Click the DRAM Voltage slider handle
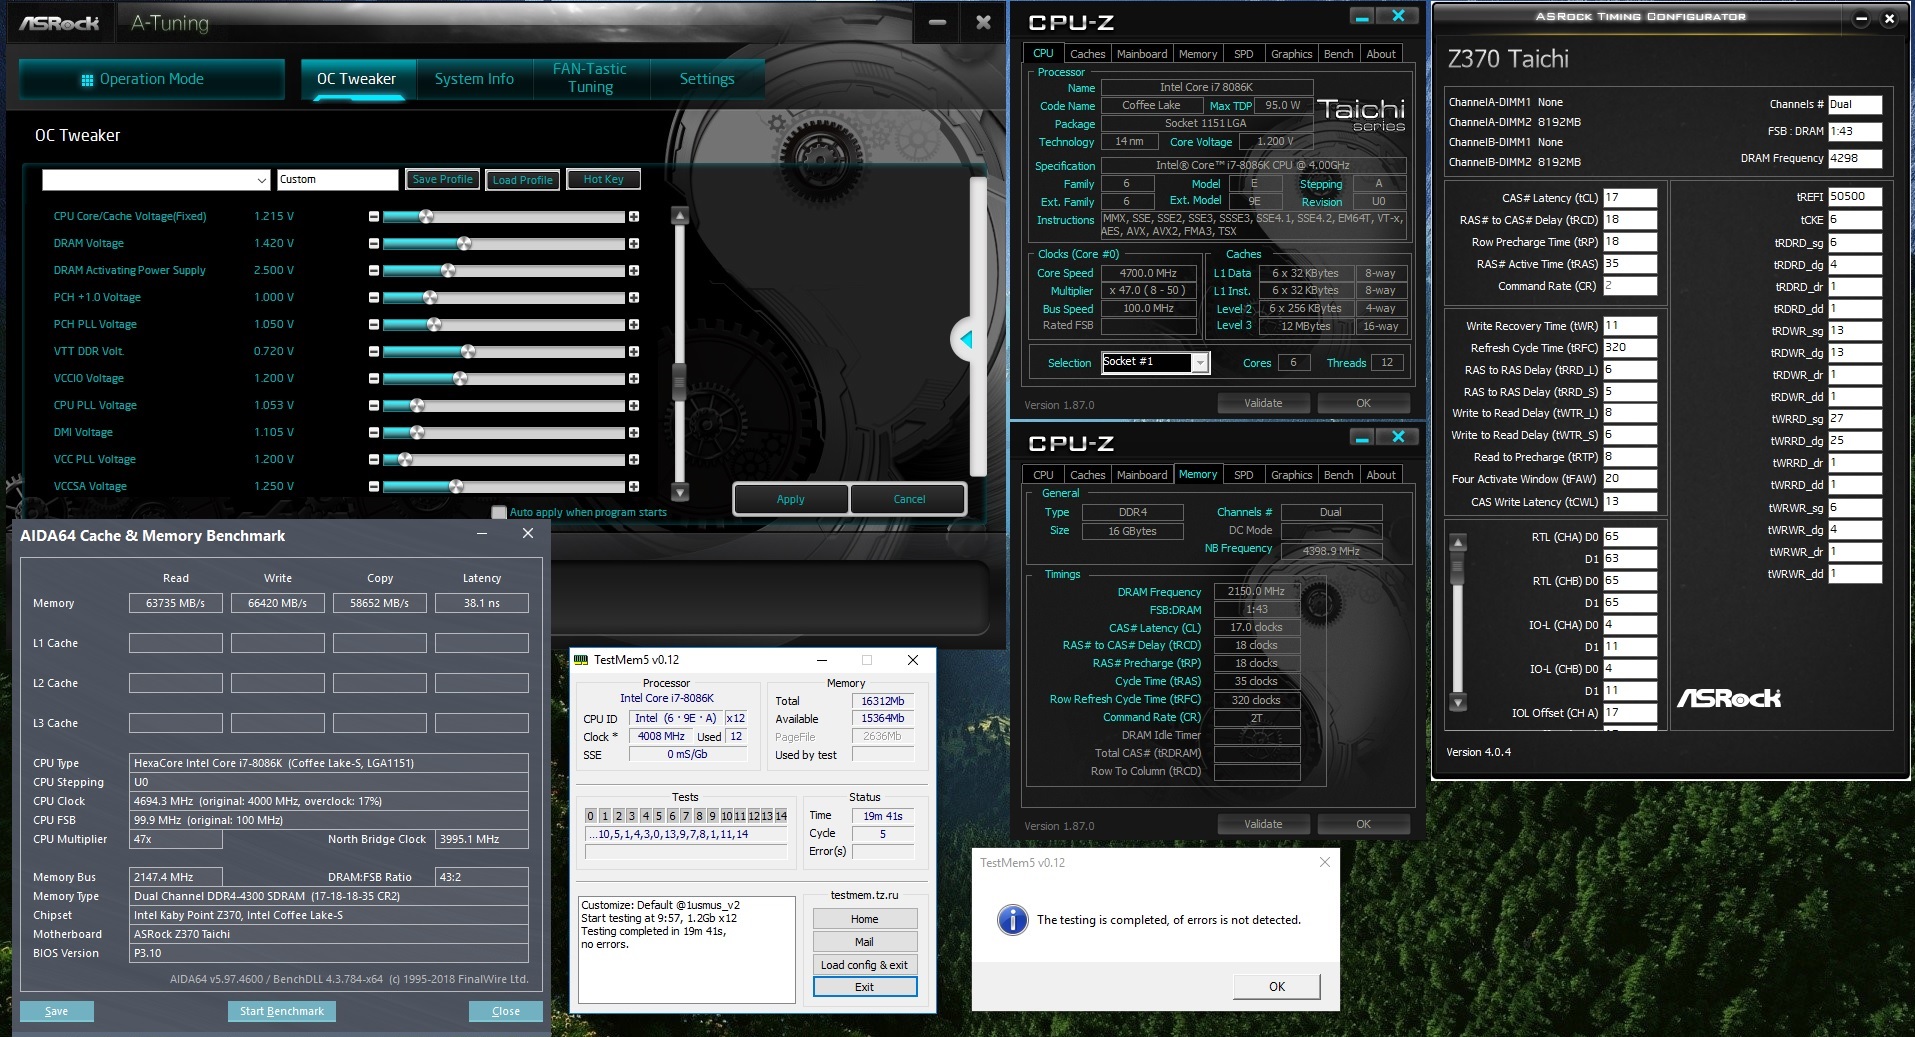1915x1037 pixels. 464,244
